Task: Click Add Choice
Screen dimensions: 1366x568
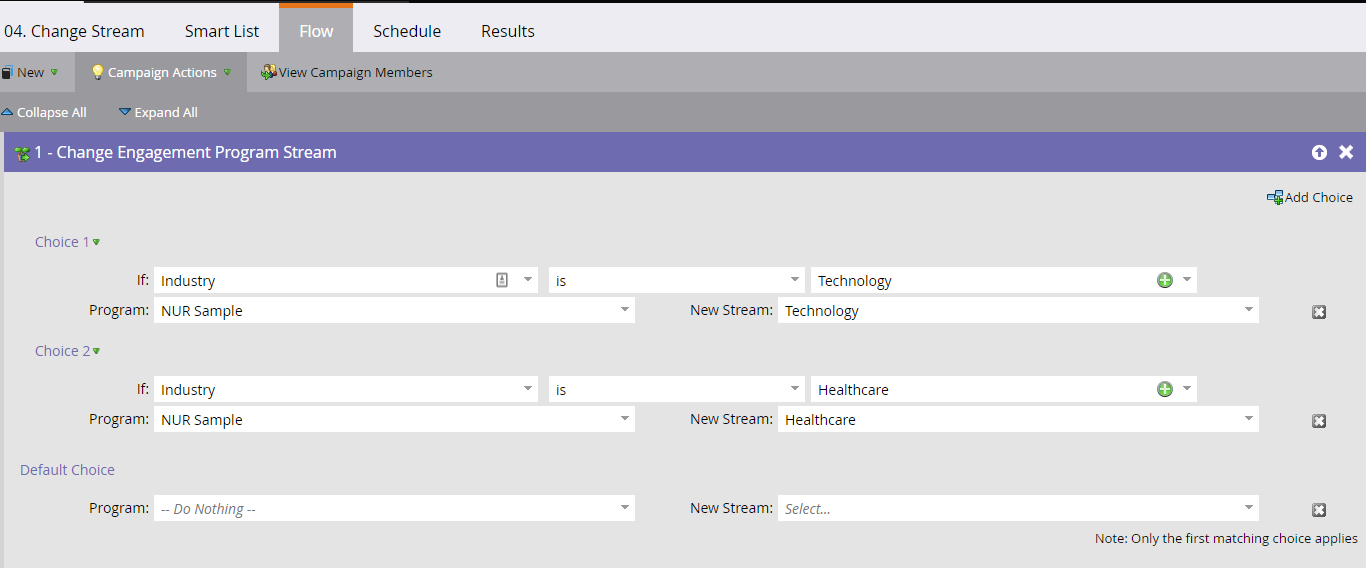Action: point(1310,197)
